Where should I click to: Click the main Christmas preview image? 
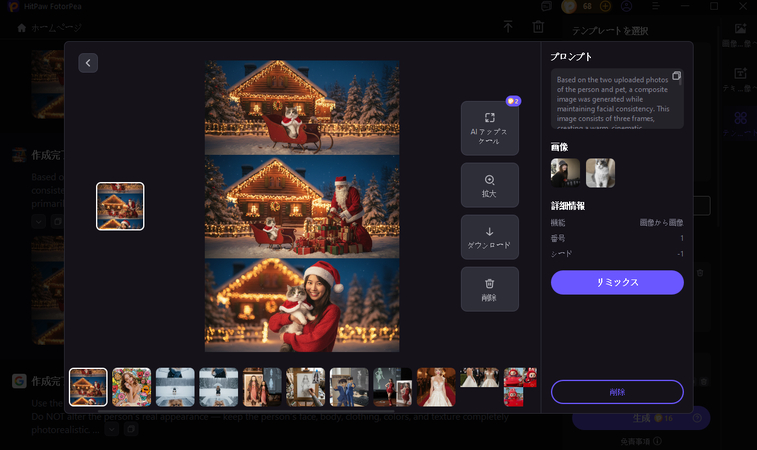point(302,206)
